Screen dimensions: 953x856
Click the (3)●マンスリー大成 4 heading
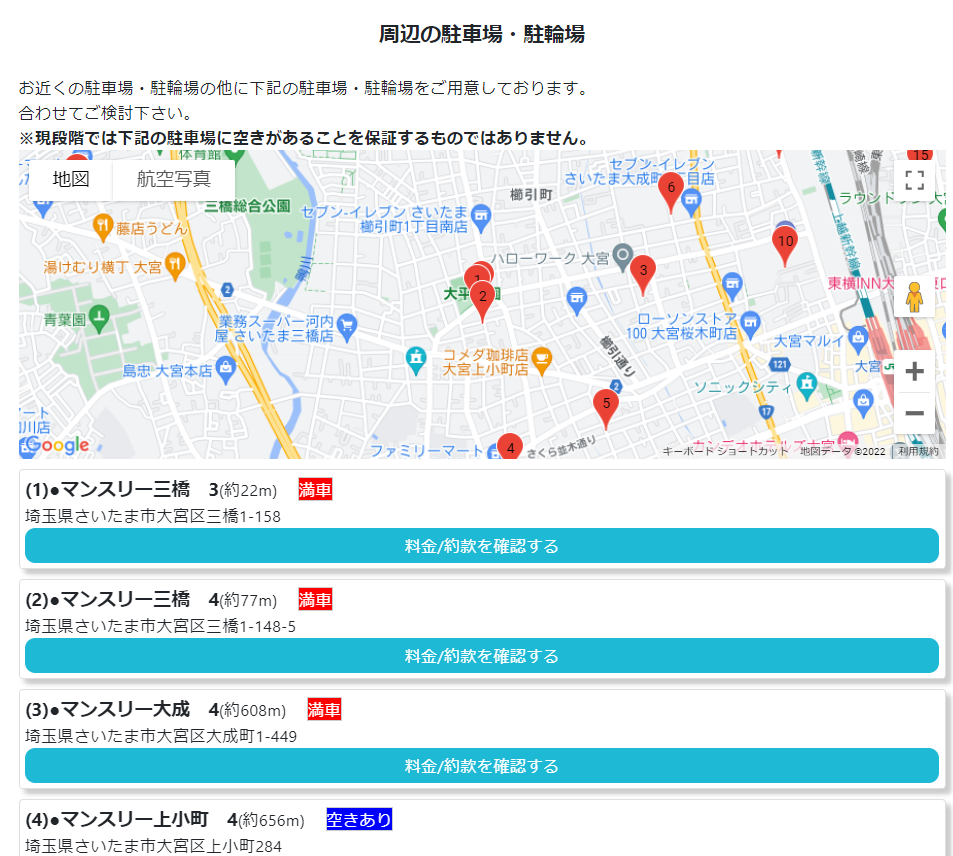click(x=122, y=709)
